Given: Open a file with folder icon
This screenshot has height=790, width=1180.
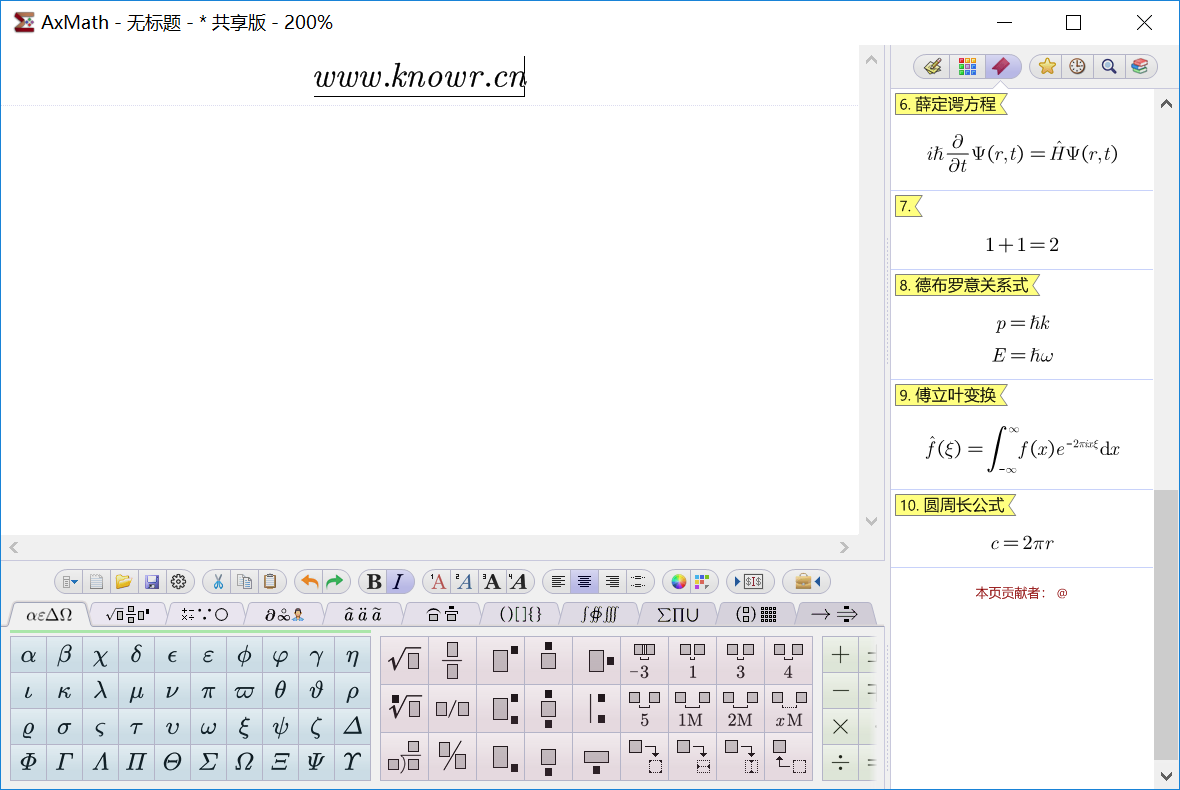Looking at the screenshot, I should tap(123, 582).
